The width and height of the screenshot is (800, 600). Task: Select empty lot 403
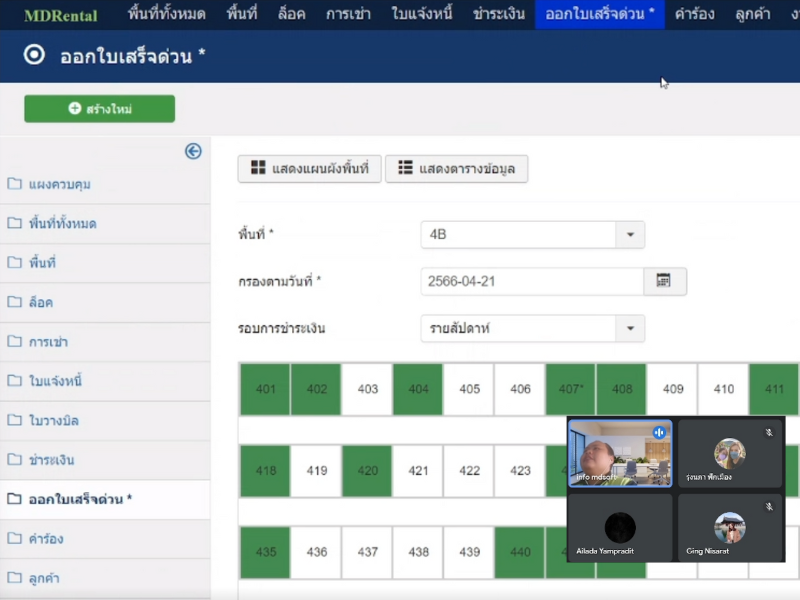click(367, 389)
